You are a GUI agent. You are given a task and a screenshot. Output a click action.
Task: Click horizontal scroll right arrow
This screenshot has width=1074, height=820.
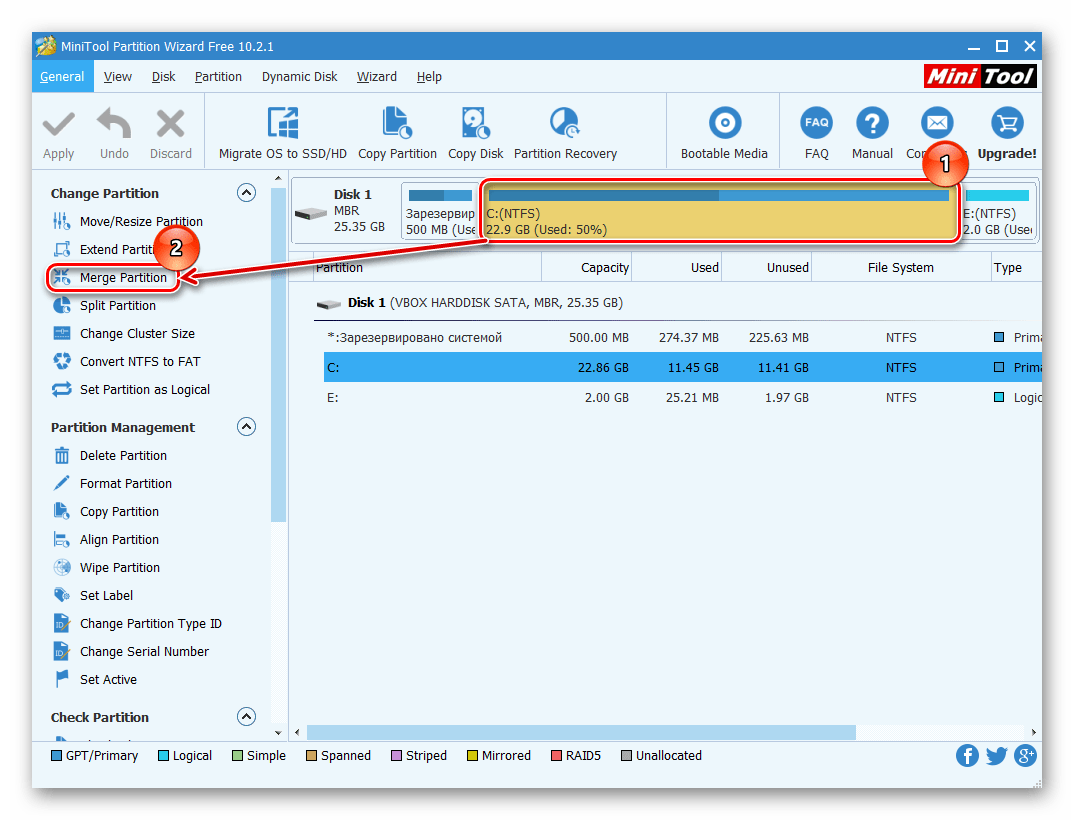1033,732
